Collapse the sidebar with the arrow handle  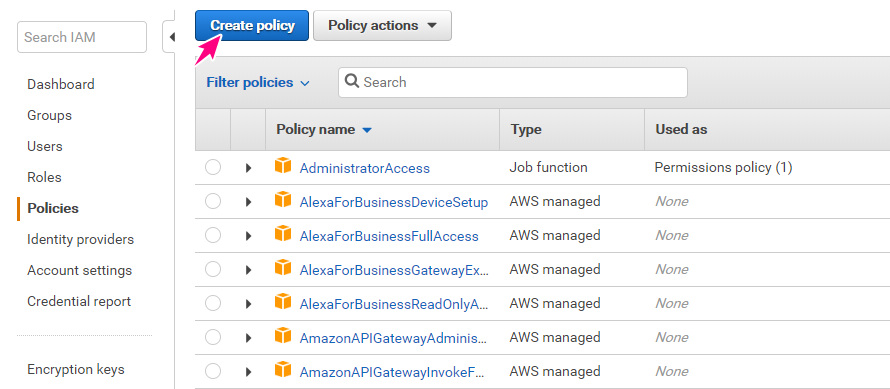(170, 37)
